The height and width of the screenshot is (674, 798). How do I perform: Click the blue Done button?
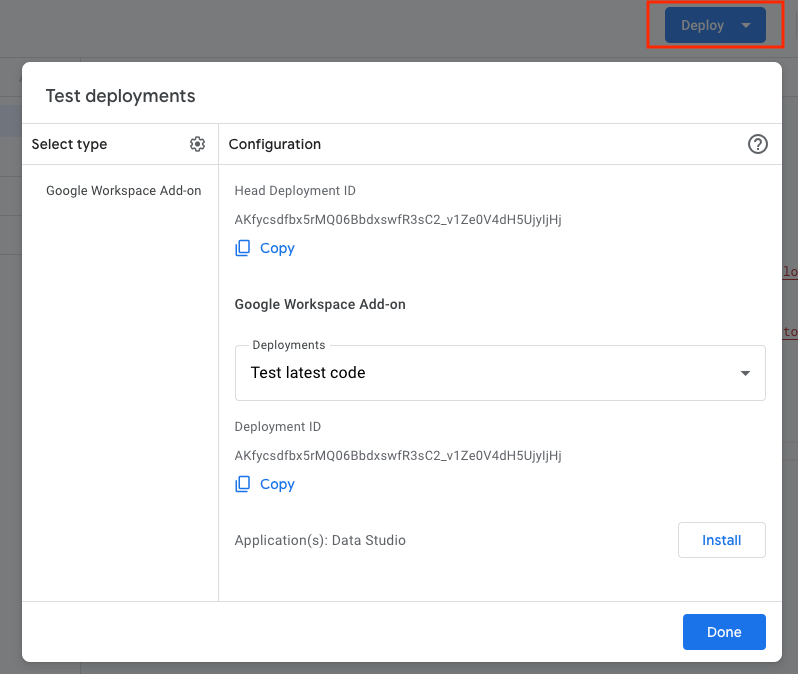click(x=724, y=632)
